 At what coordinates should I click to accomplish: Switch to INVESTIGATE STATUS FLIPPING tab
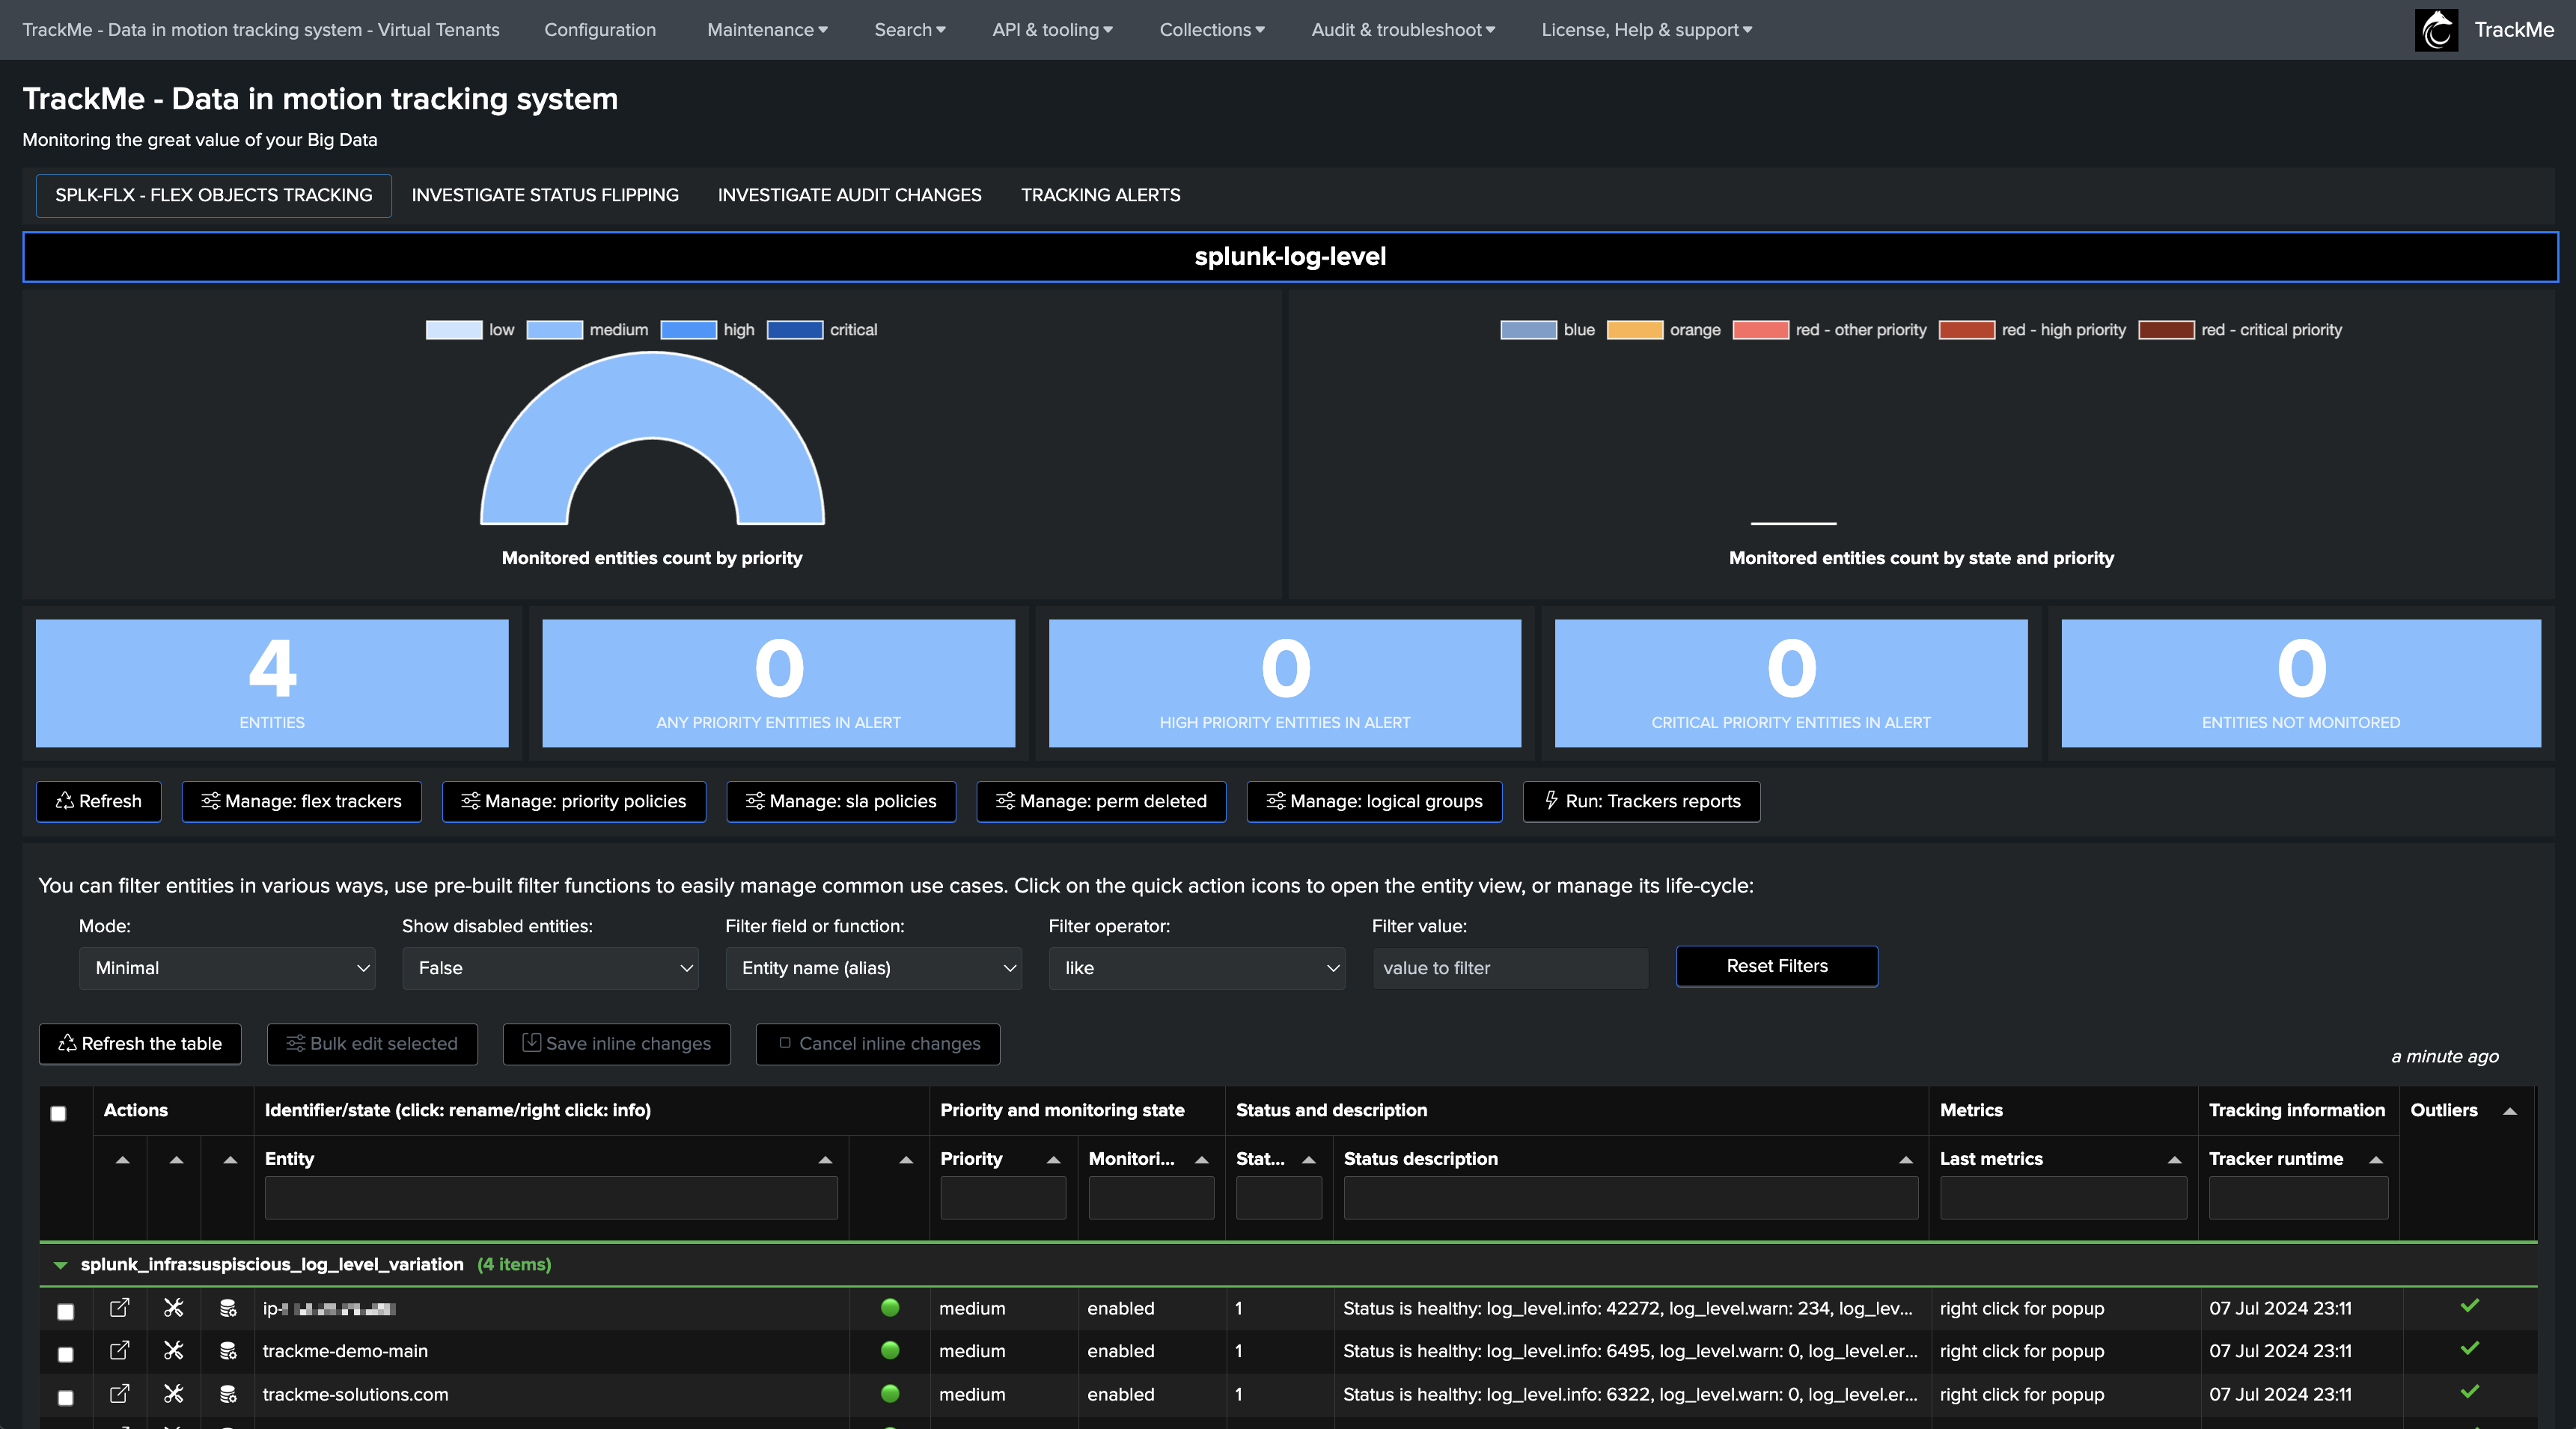click(x=544, y=195)
